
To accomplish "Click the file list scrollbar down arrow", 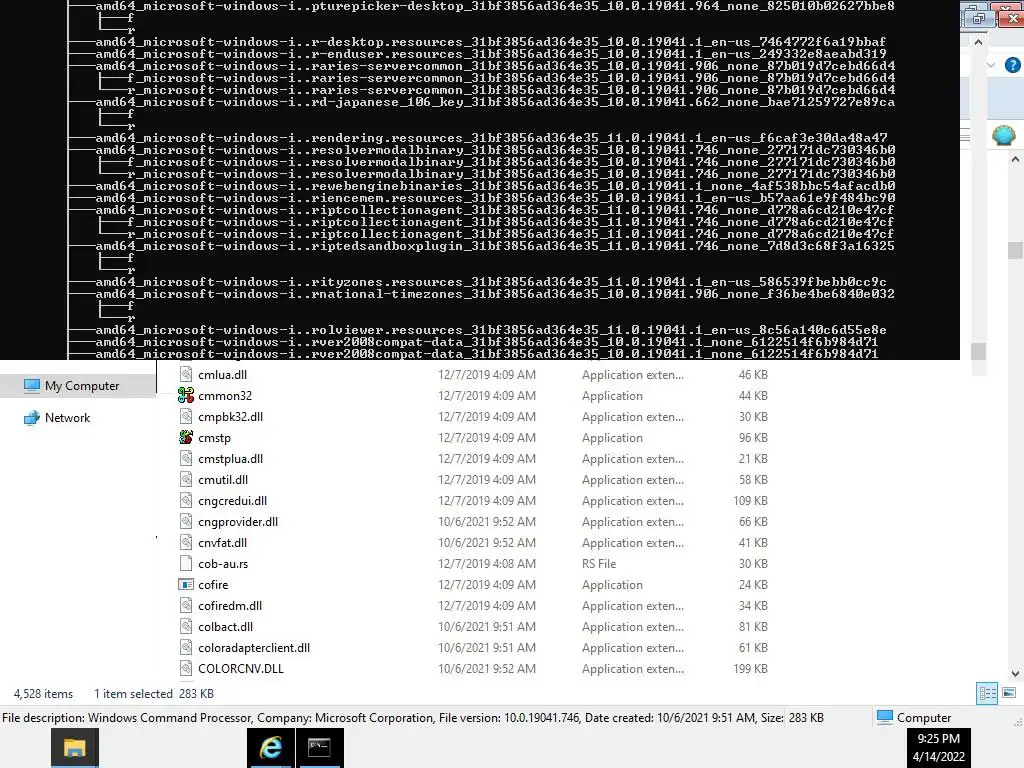I will point(1015,673).
